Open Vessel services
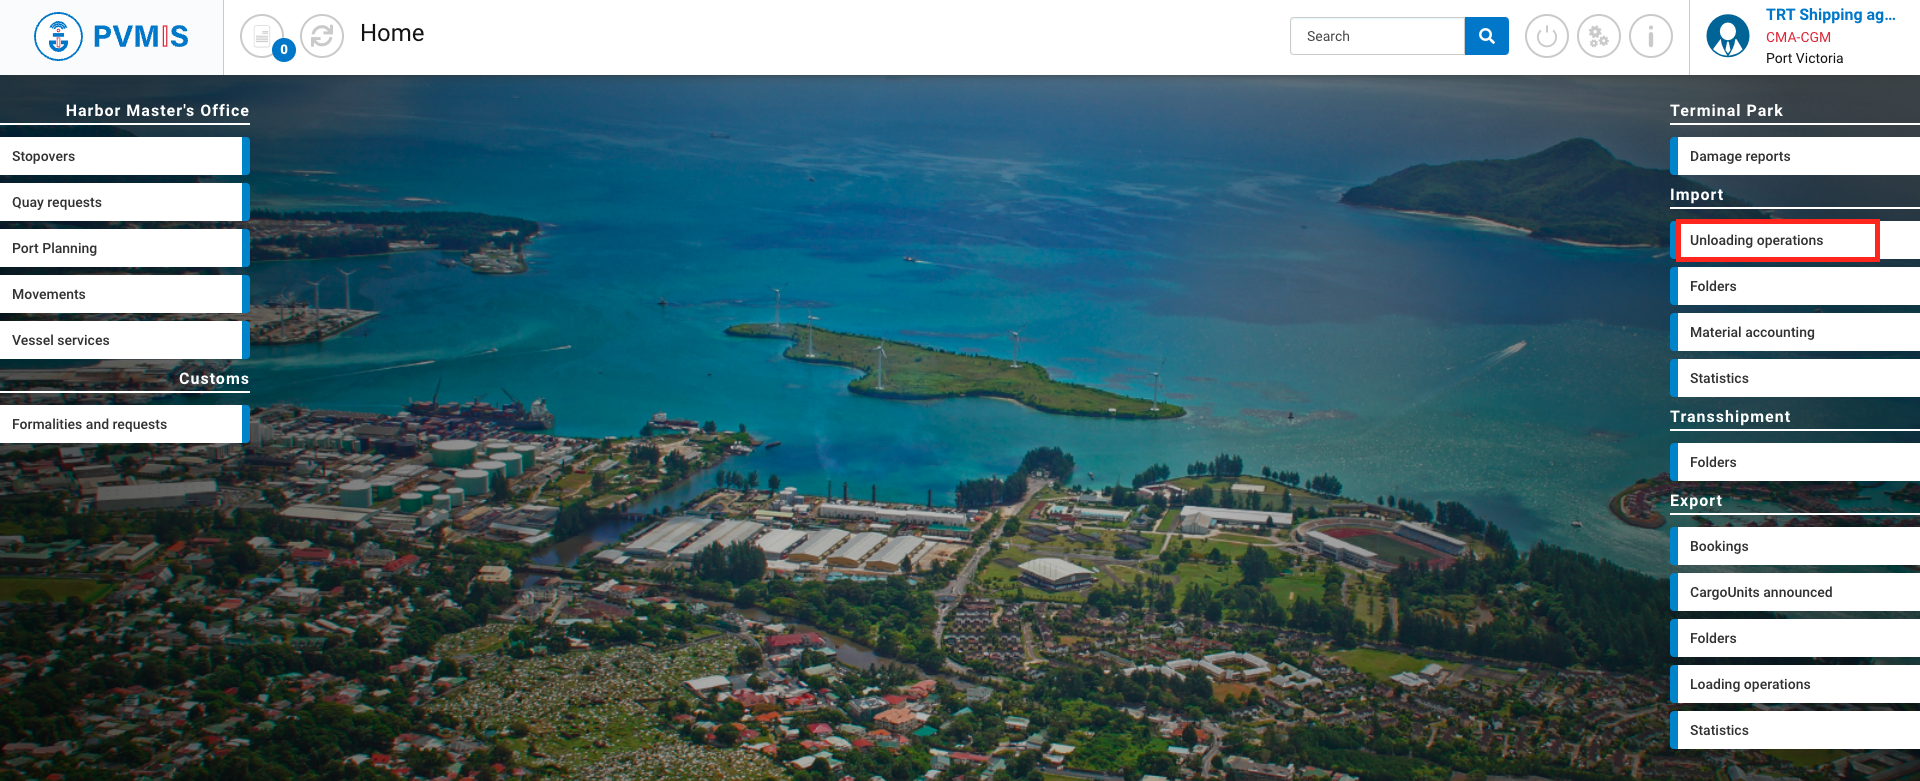Image resolution: width=1920 pixels, height=781 pixels. [120, 340]
